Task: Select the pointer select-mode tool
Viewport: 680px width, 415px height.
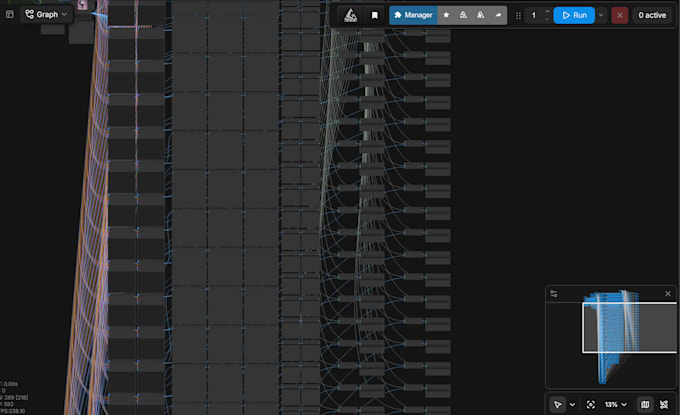Action: coord(558,405)
